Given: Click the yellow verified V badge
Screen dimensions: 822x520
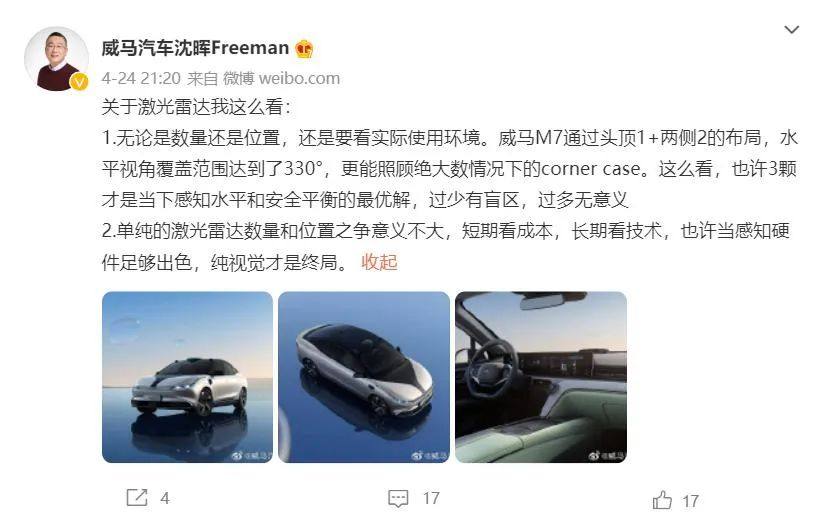Looking at the screenshot, I should 79,81.
